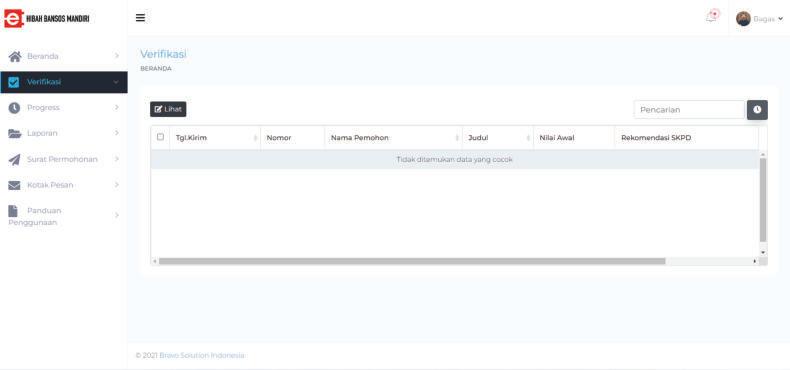Open the Bagas user dropdown

(x=759, y=19)
